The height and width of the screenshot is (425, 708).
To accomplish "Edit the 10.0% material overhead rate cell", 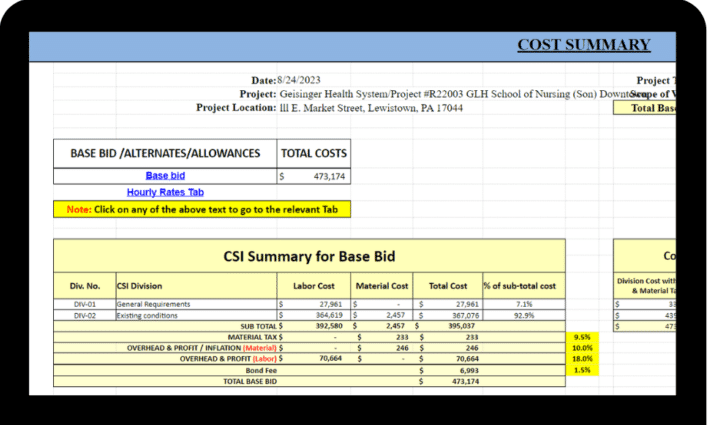I will (x=581, y=348).
